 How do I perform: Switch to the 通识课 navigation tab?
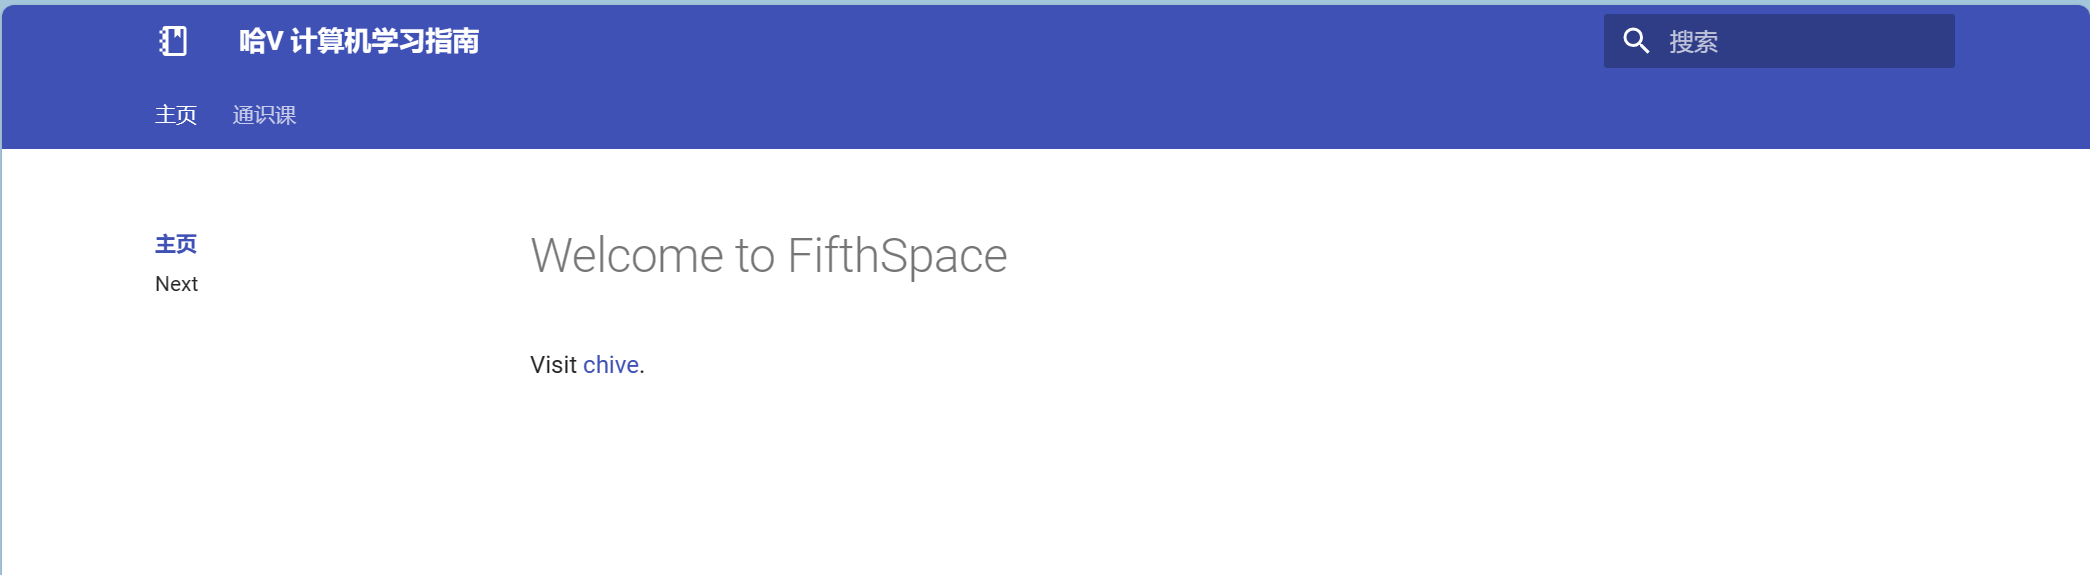coord(264,115)
